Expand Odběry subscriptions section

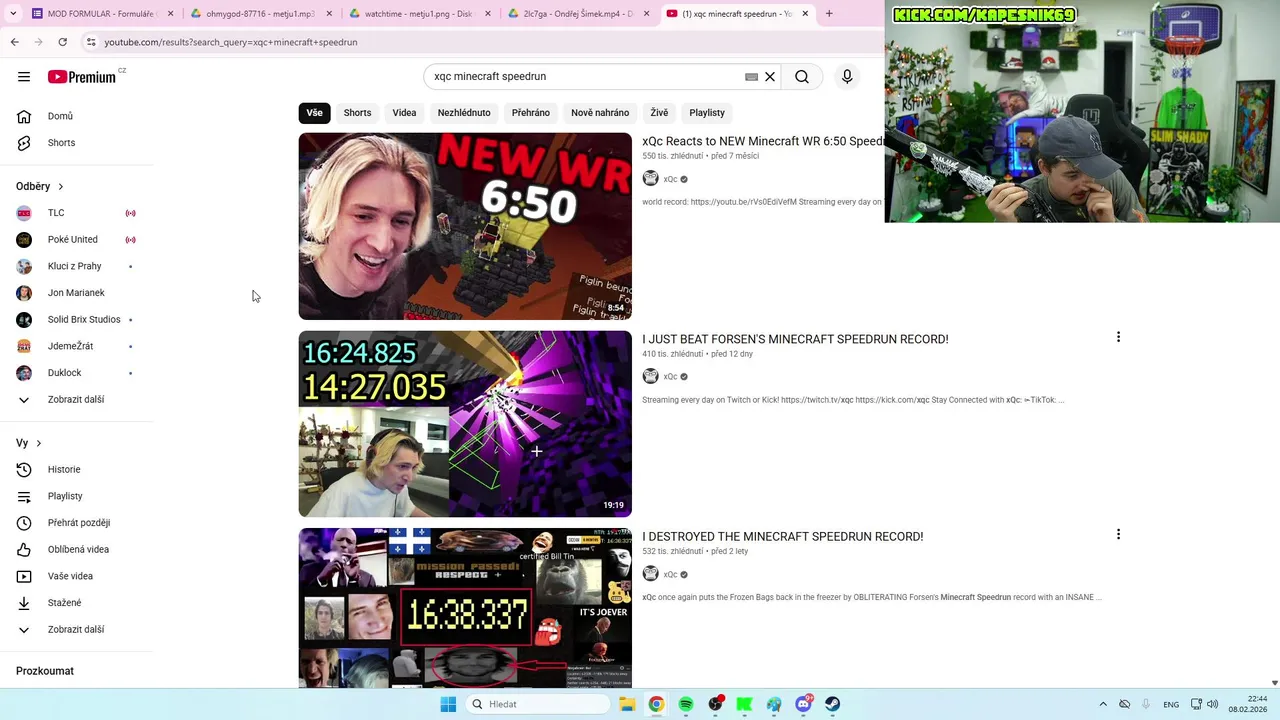(x=40, y=186)
